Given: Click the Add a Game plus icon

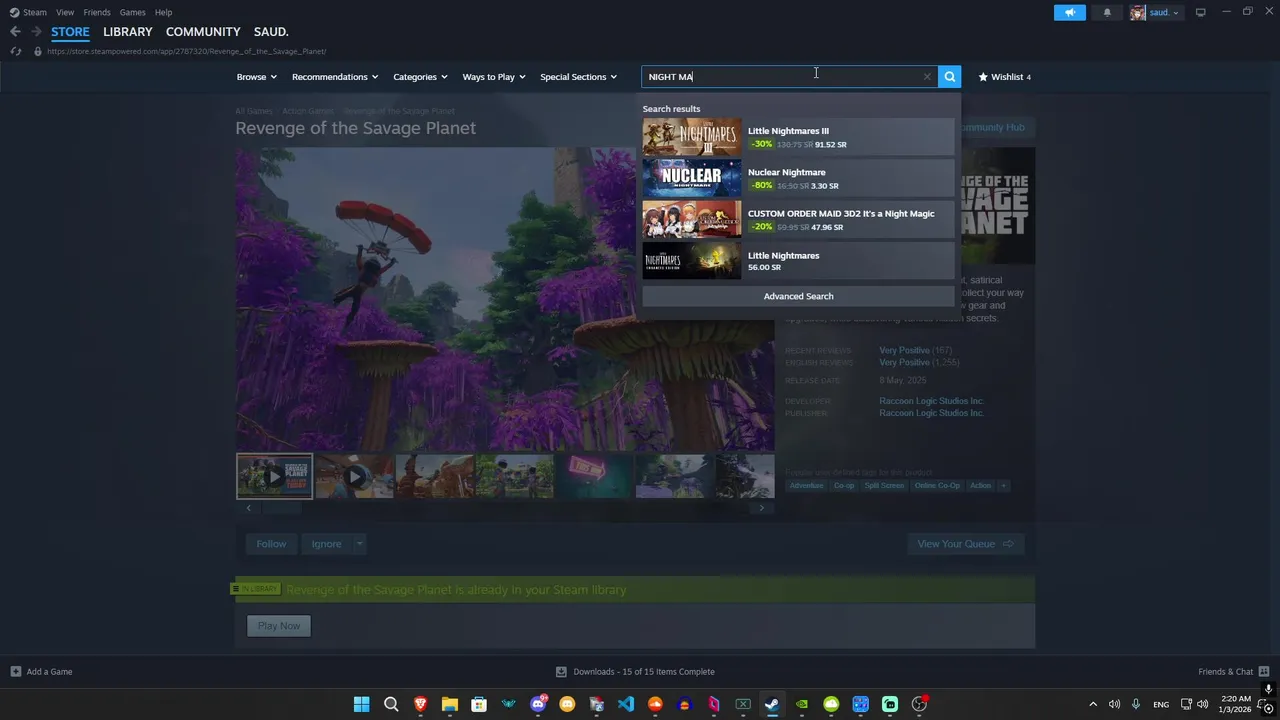Looking at the screenshot, I should click(16, 672).
